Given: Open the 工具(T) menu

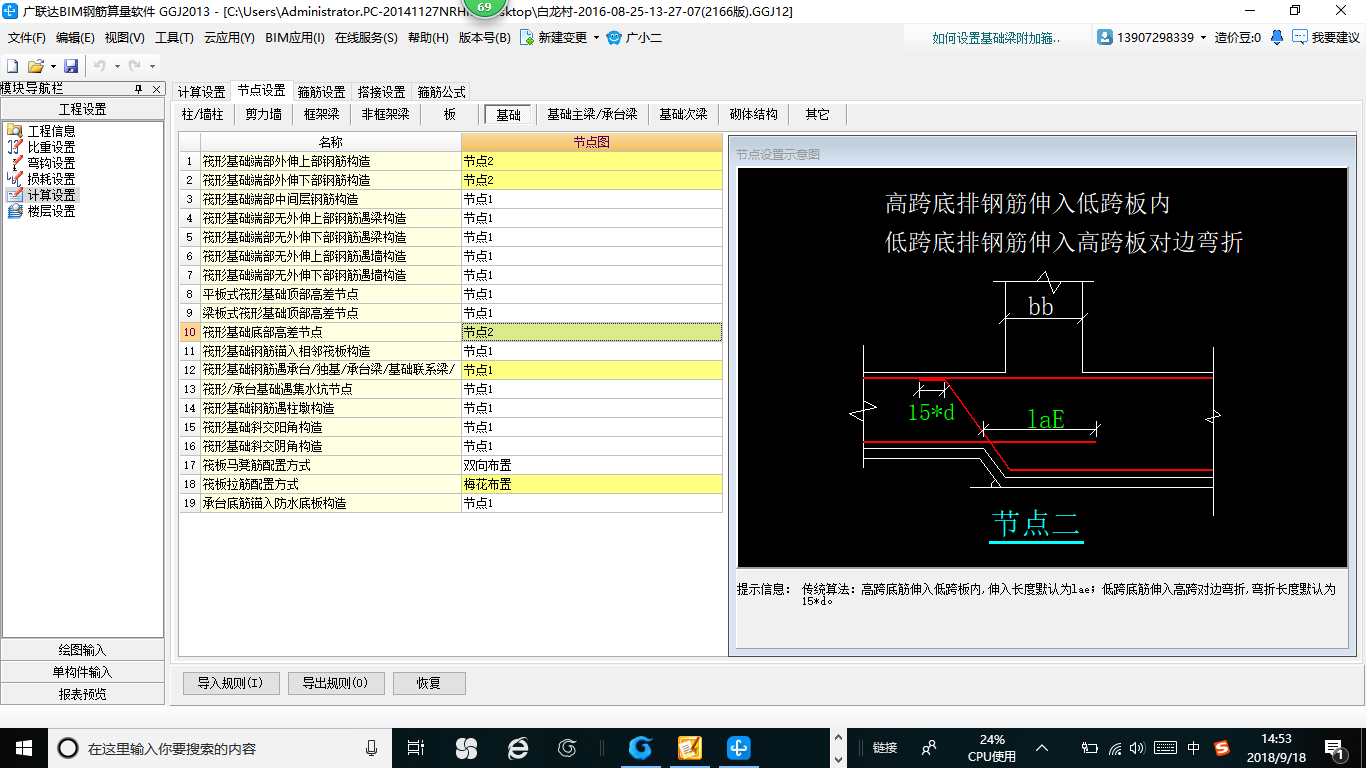Looking at the screenshot, I should (174, 38).
